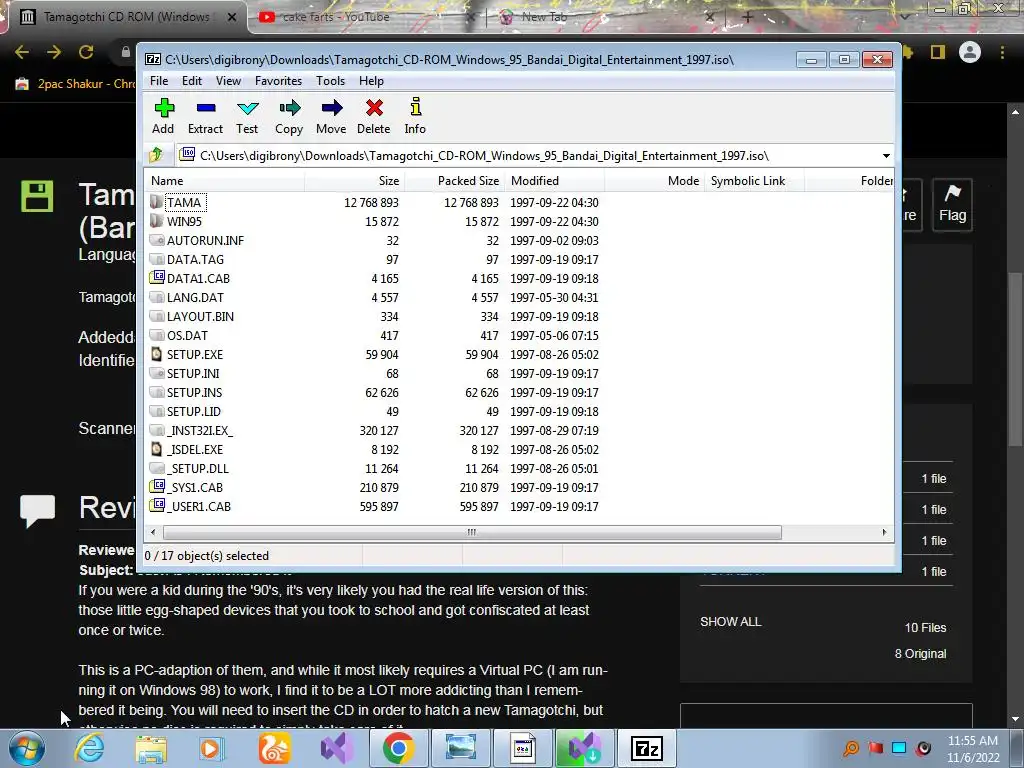The height and width of the screenshot is (768, 1024).
Task: Sort by the Modified column header
Action: point(554,181)
